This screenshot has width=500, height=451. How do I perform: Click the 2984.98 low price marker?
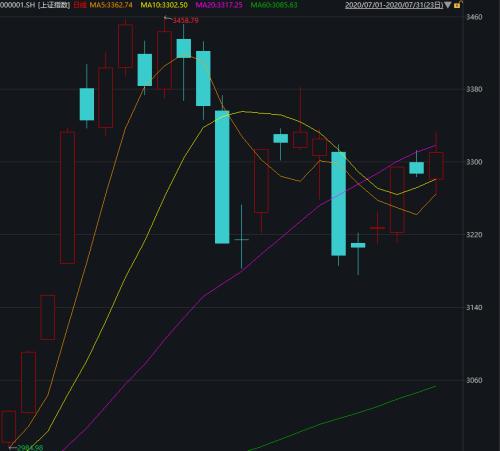(x=30, y=448)
